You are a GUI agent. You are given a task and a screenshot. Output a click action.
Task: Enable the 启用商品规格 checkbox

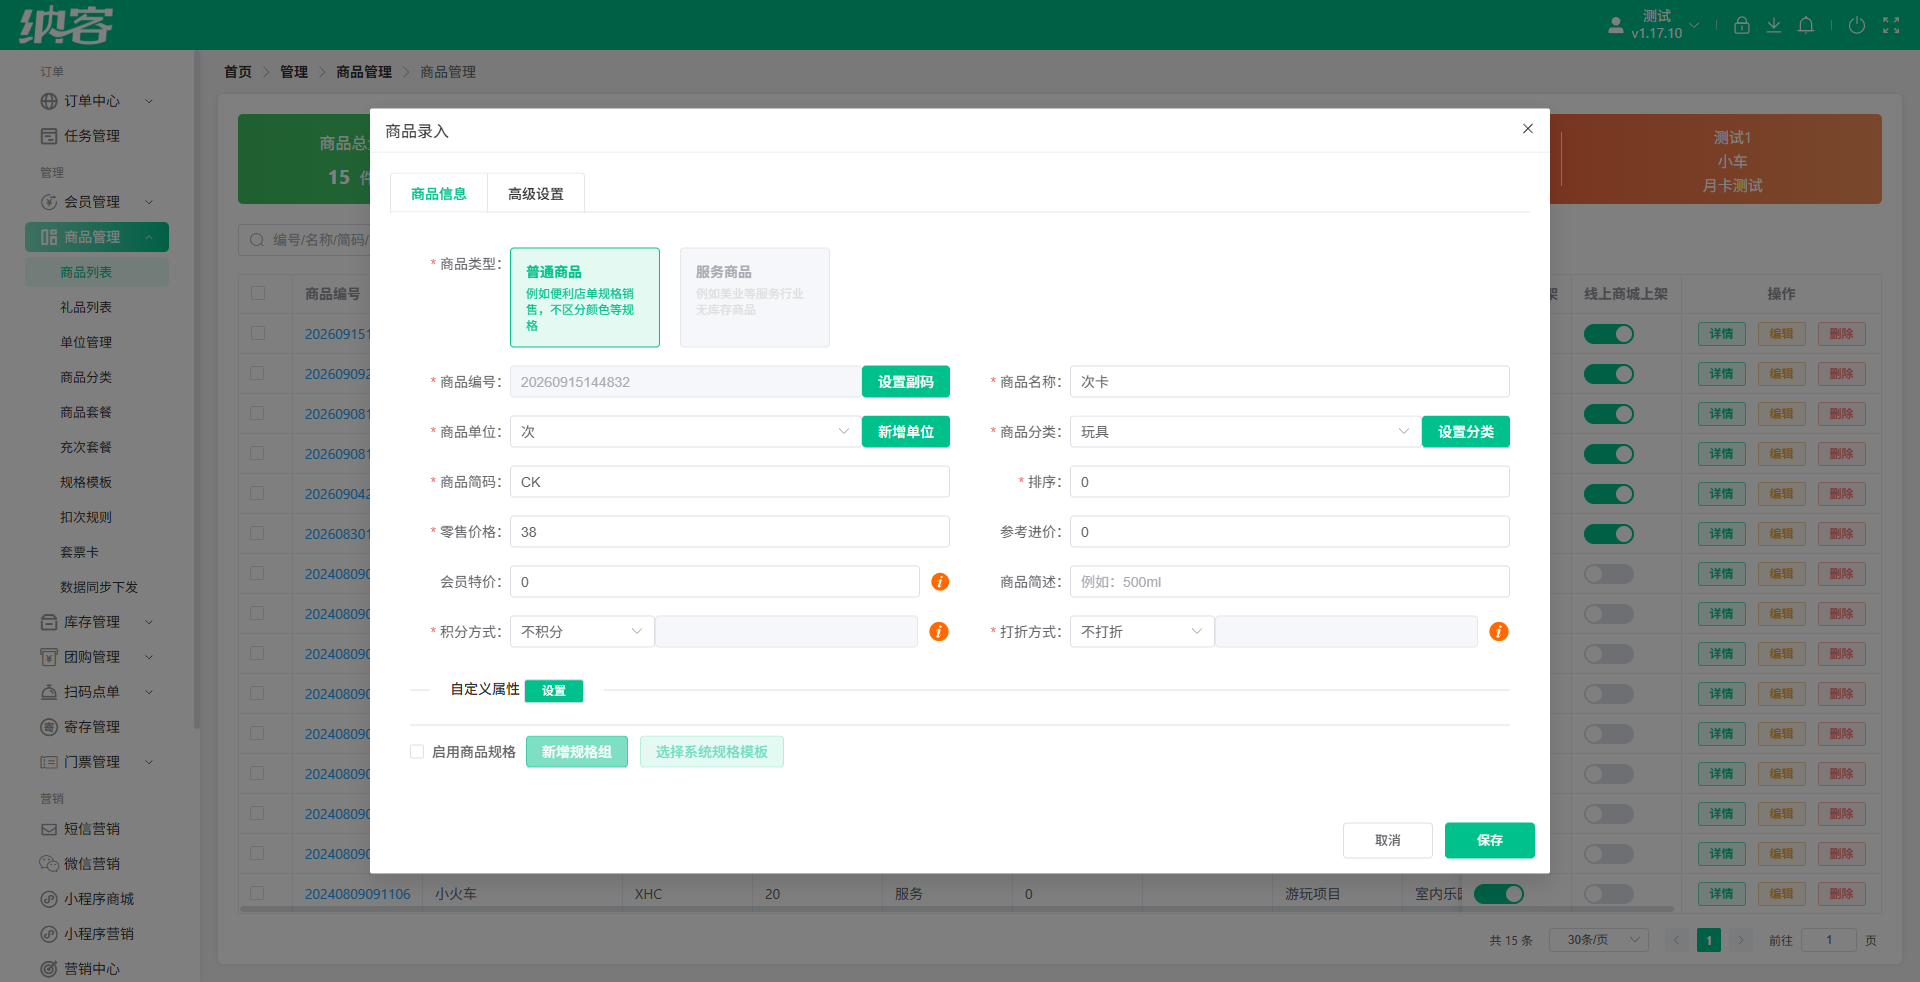[417, 752]
